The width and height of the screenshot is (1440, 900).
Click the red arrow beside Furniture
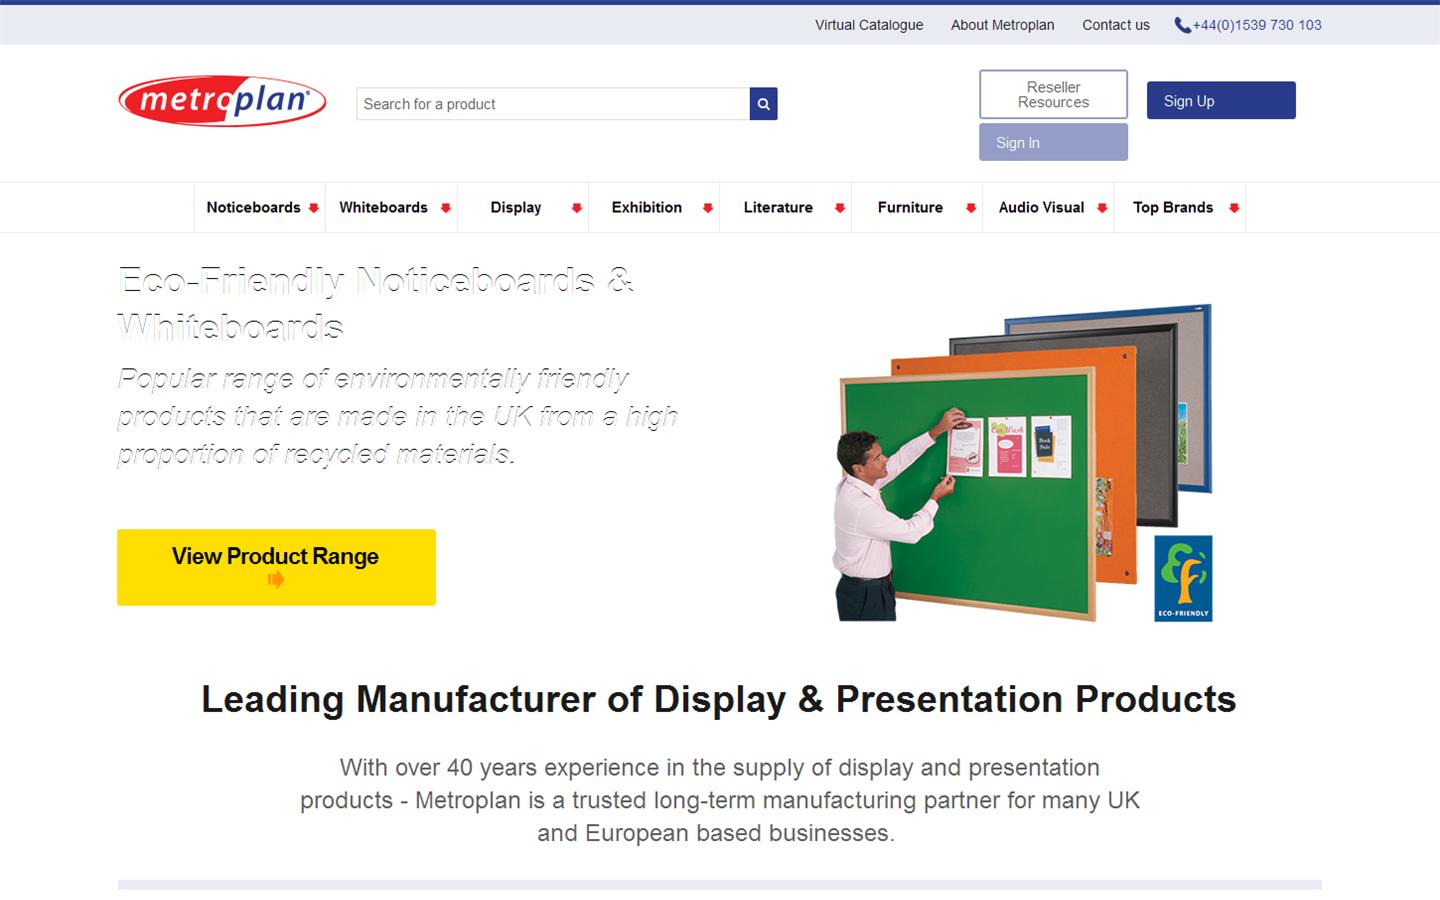tap(970, 209)
